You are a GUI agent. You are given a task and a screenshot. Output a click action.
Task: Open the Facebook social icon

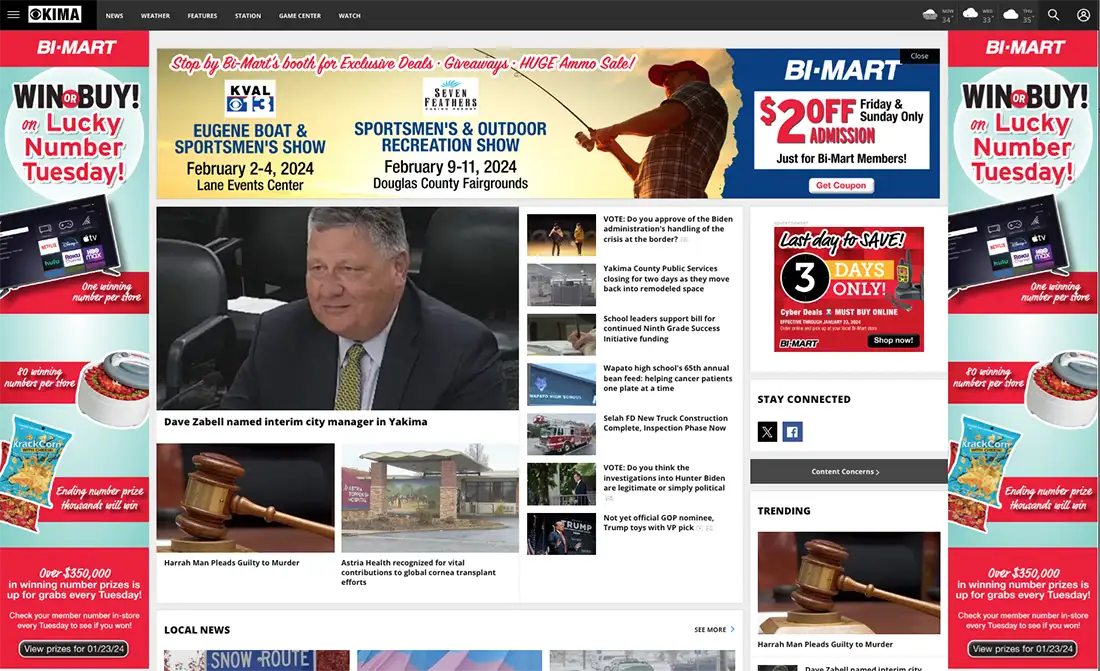coord(793,432)
